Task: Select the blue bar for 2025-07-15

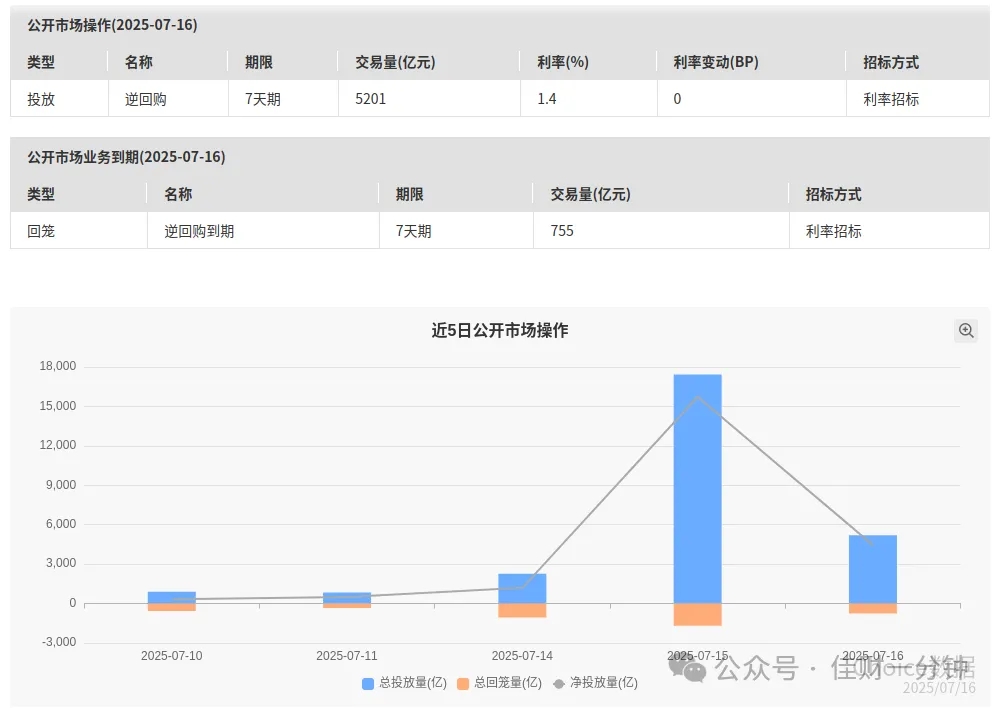Action: pos(698,489)
